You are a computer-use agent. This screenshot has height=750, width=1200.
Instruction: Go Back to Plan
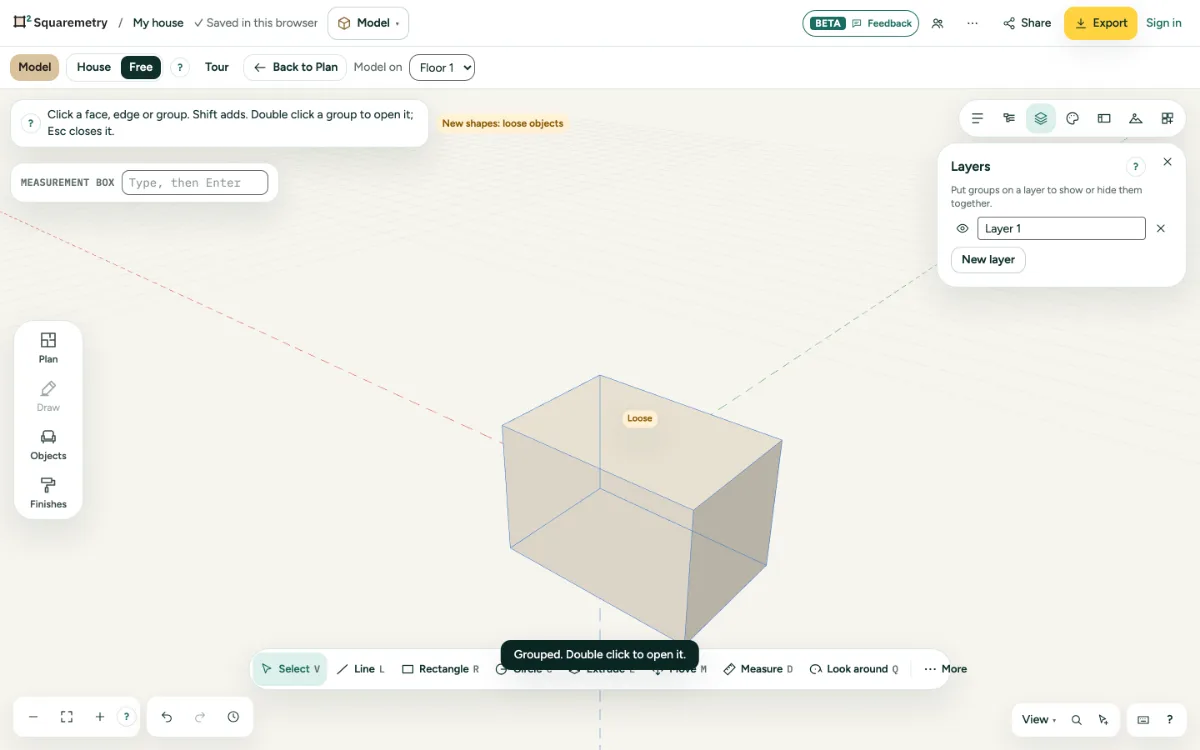pyautogui.click(x=295, y=67)
